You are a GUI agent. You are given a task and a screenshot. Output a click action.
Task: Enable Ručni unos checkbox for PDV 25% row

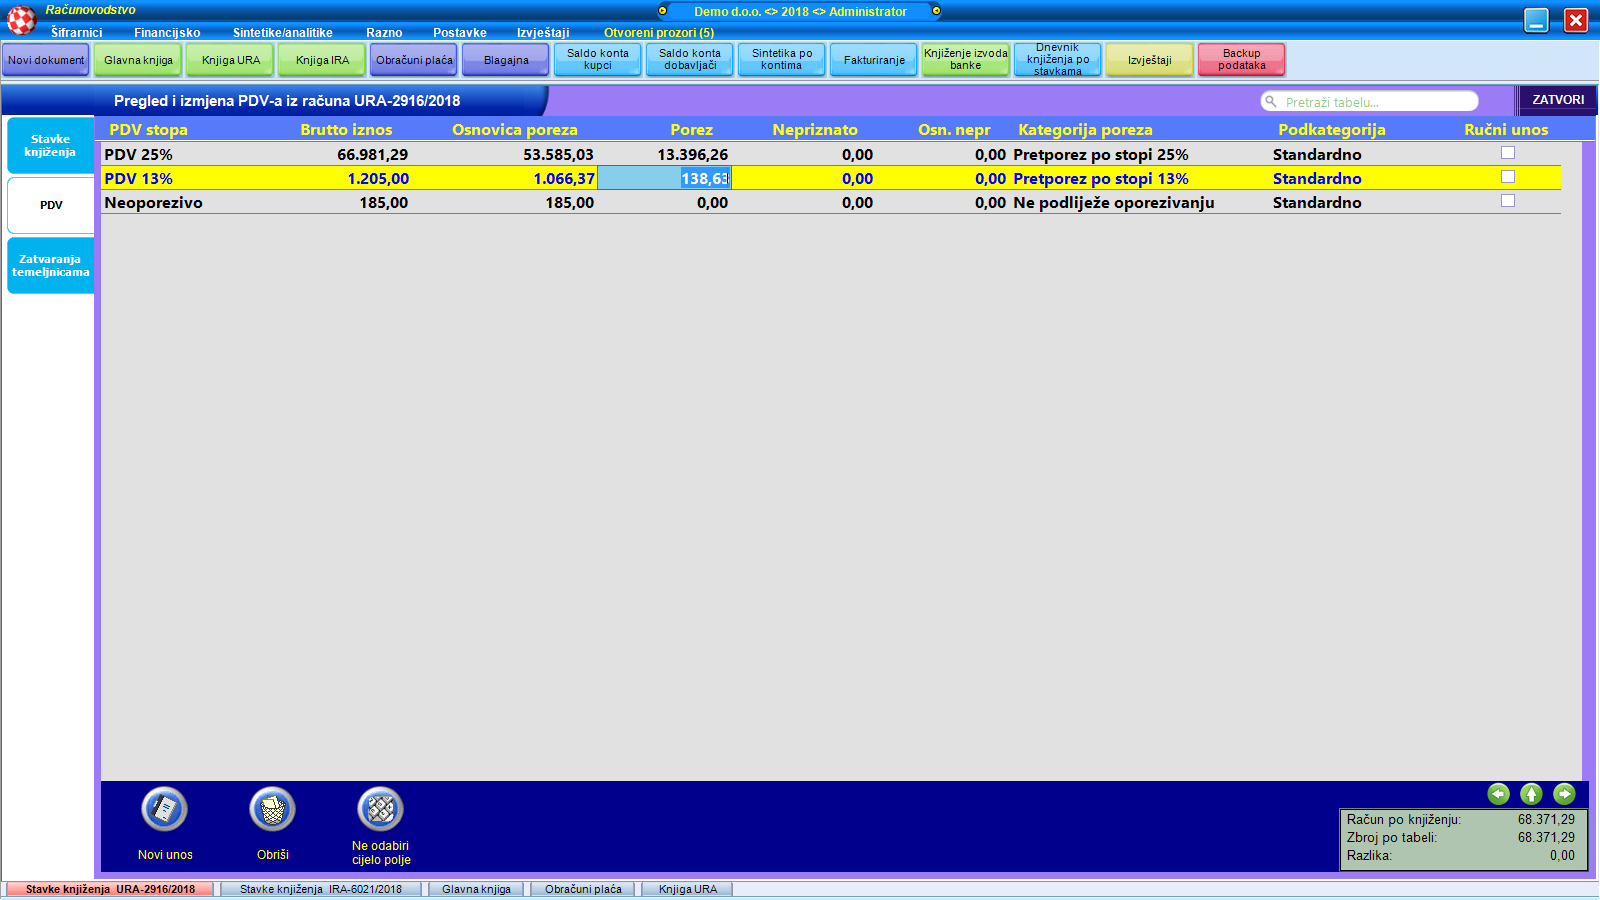(1508, 153)
